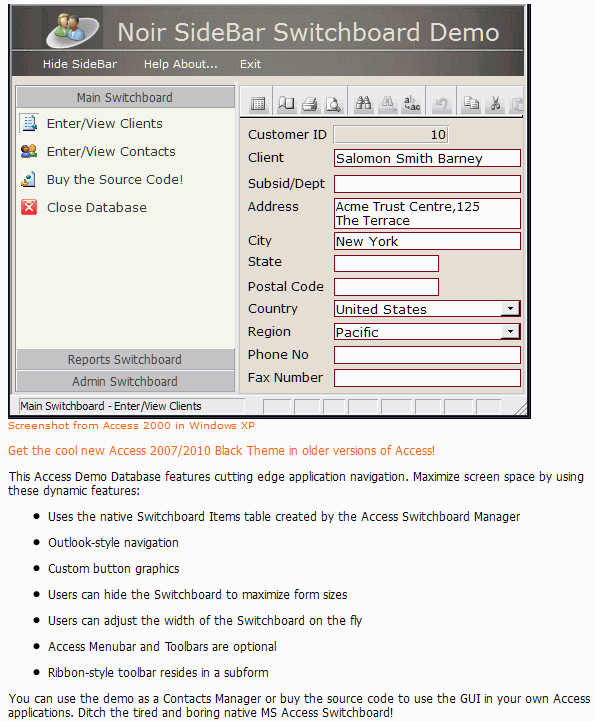
Task: Click the Find binoculars icon
Action: (x=363, y=103)
